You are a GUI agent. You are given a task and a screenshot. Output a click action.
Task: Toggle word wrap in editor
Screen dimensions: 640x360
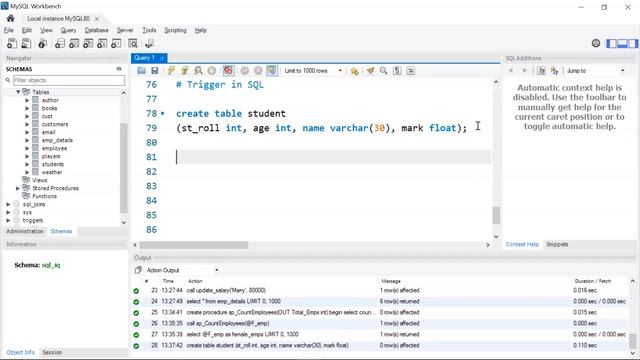(411, 71)
